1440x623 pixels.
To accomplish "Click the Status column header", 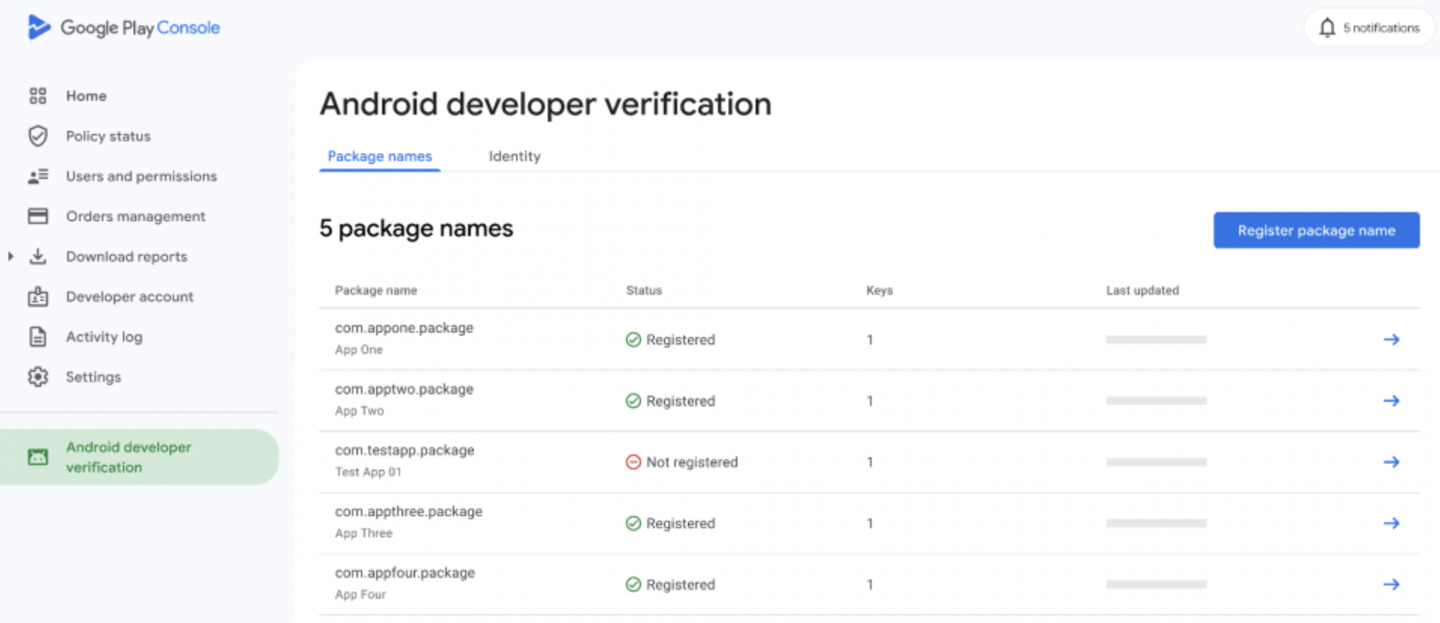I will 644,290.
